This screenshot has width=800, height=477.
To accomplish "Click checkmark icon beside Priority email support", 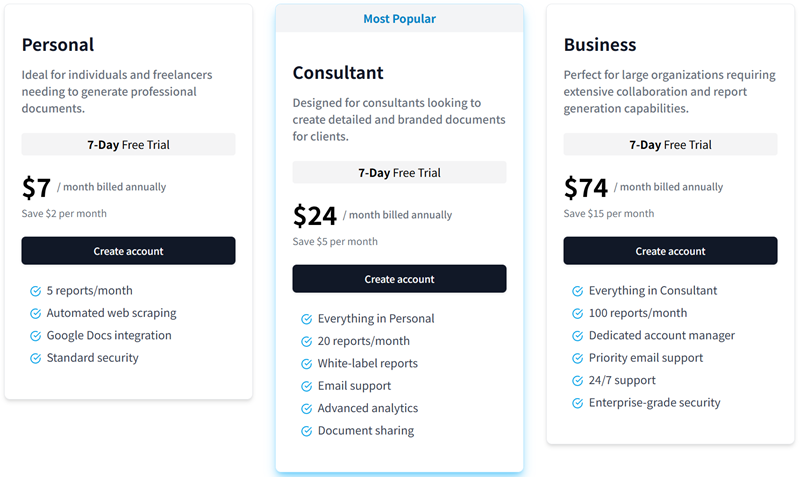I will click(577, 358).
